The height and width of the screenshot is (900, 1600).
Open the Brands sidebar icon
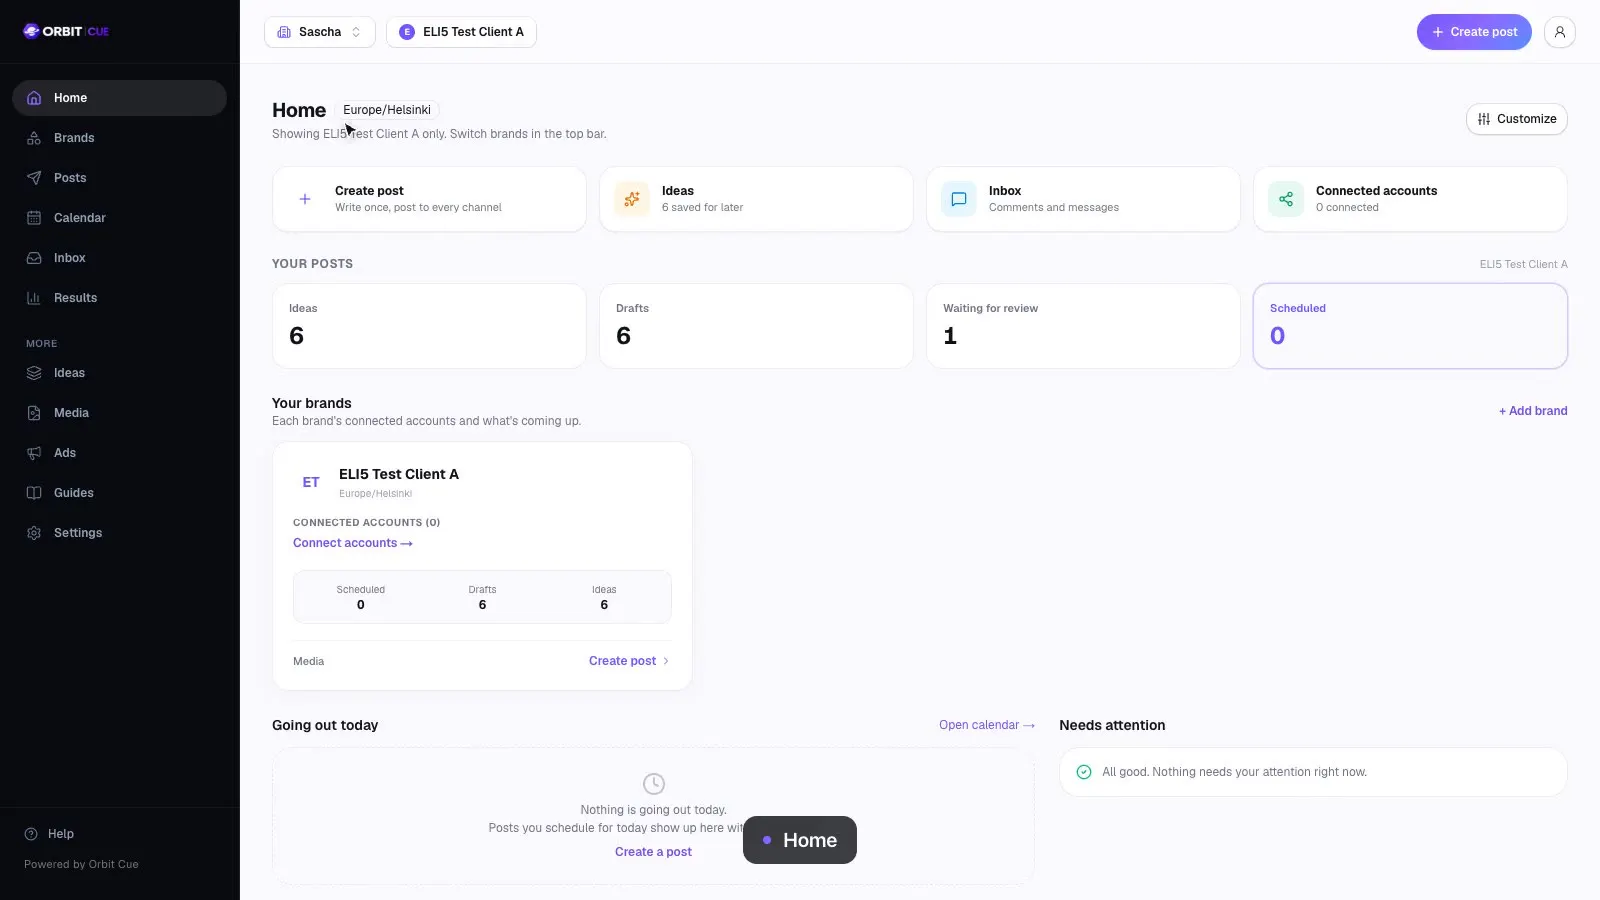coord(34,138)
